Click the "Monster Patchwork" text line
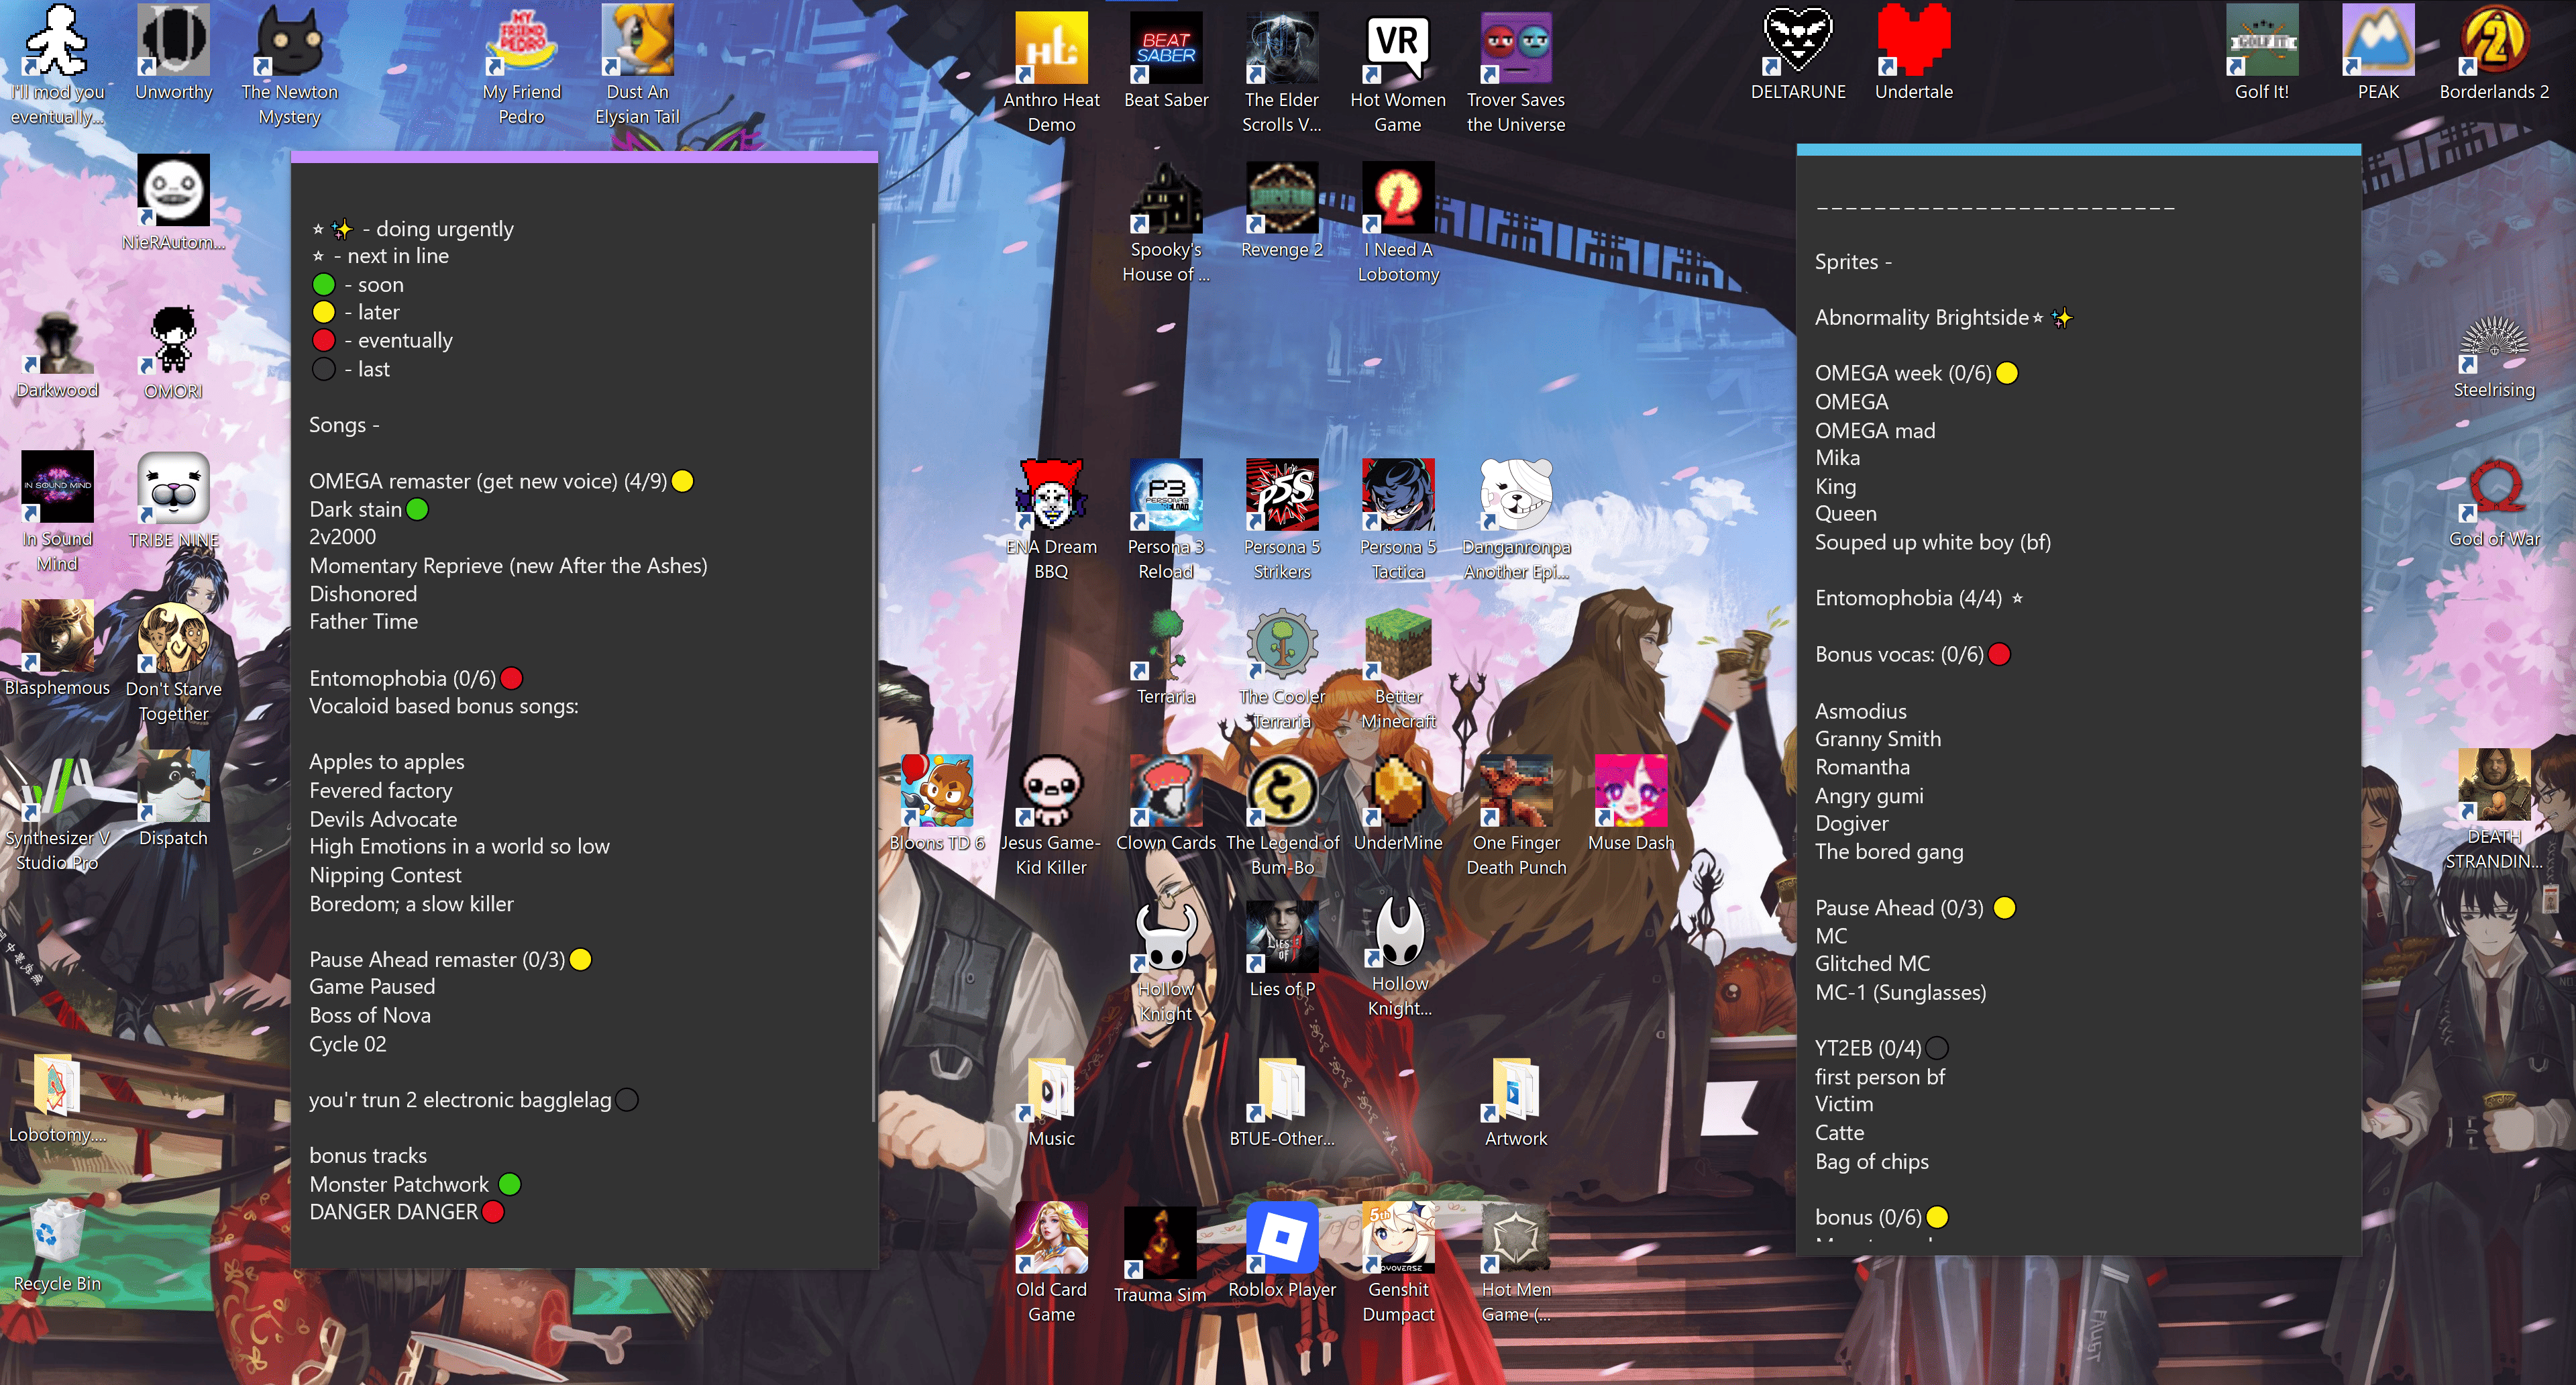The width and height of the screenshot is (2576, 1385). pyautogui.click(x=399, y=1184)
